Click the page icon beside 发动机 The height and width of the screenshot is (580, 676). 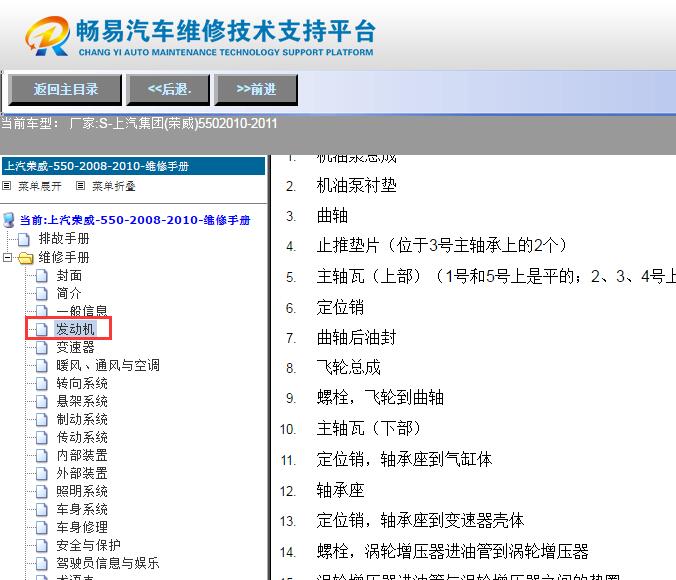pos(41,329)
